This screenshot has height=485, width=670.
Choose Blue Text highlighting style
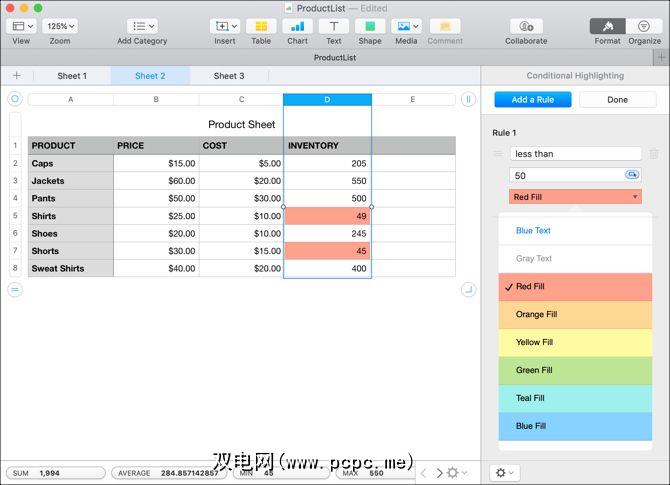tap(574, 231)
